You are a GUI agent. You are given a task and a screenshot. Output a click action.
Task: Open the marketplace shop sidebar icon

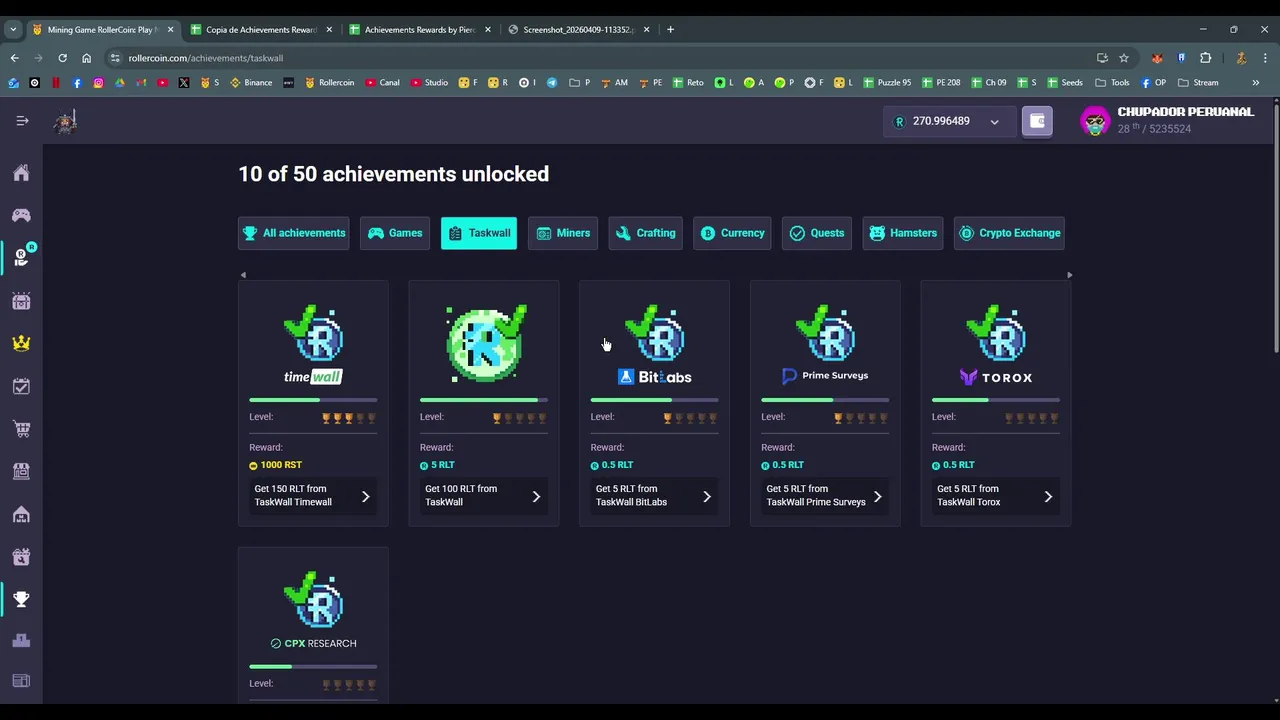pyautogui.click(x=21, y=471)
